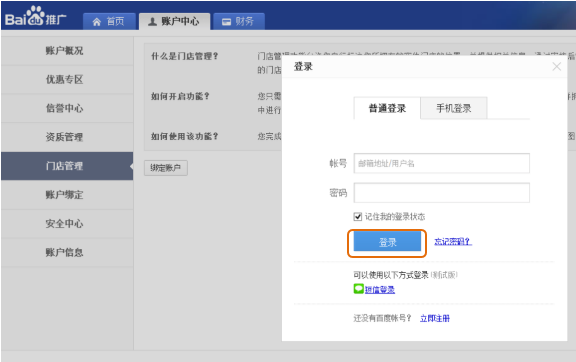Click the 如何使用该功能? heading
The height and width of the screenshot is (362, 576).
185,136
